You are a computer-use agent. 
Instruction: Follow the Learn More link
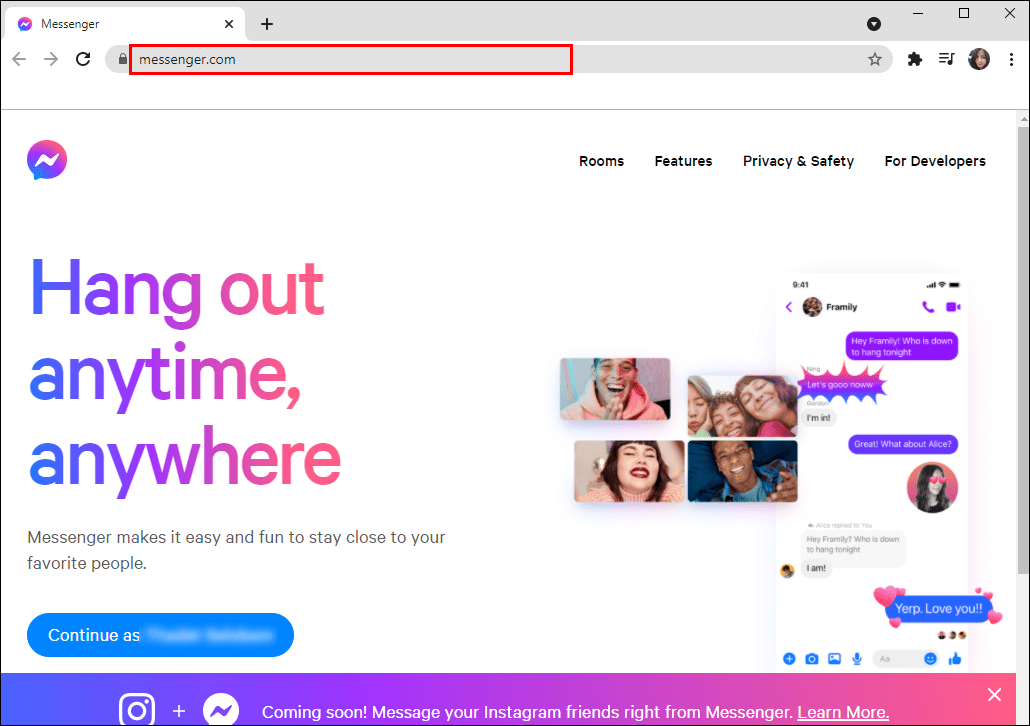click(843, 712)
